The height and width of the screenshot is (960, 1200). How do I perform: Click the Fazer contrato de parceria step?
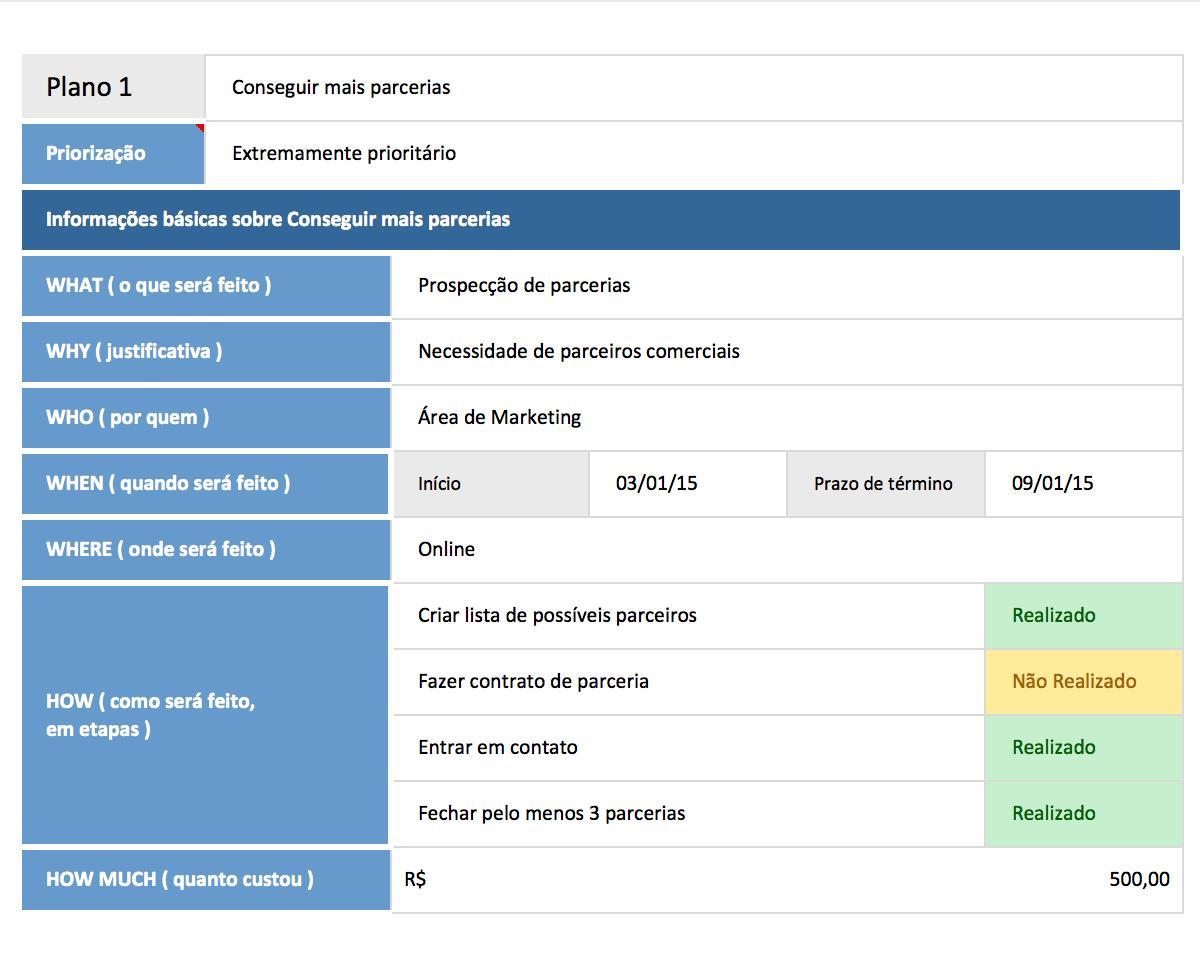[x=688, y=681]
